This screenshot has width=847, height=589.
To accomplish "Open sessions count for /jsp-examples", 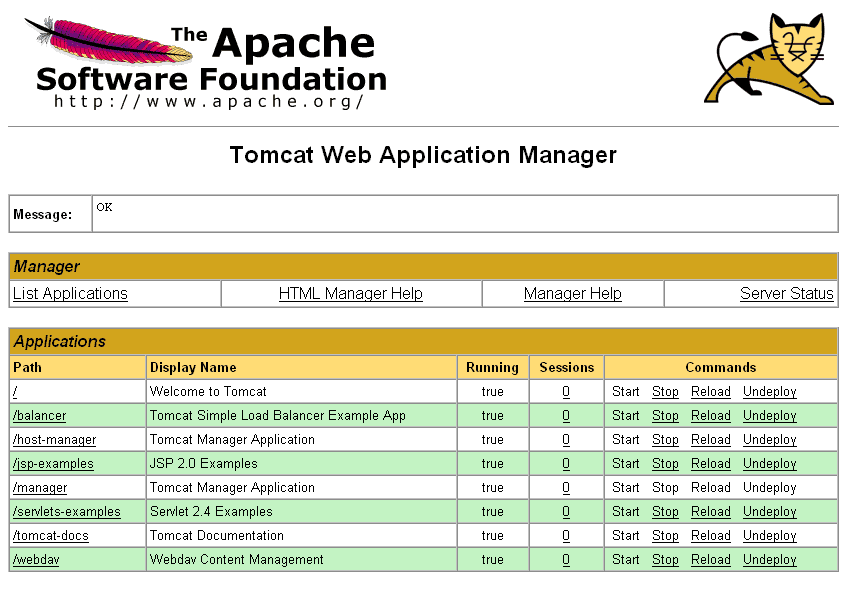I will [566, 464].
